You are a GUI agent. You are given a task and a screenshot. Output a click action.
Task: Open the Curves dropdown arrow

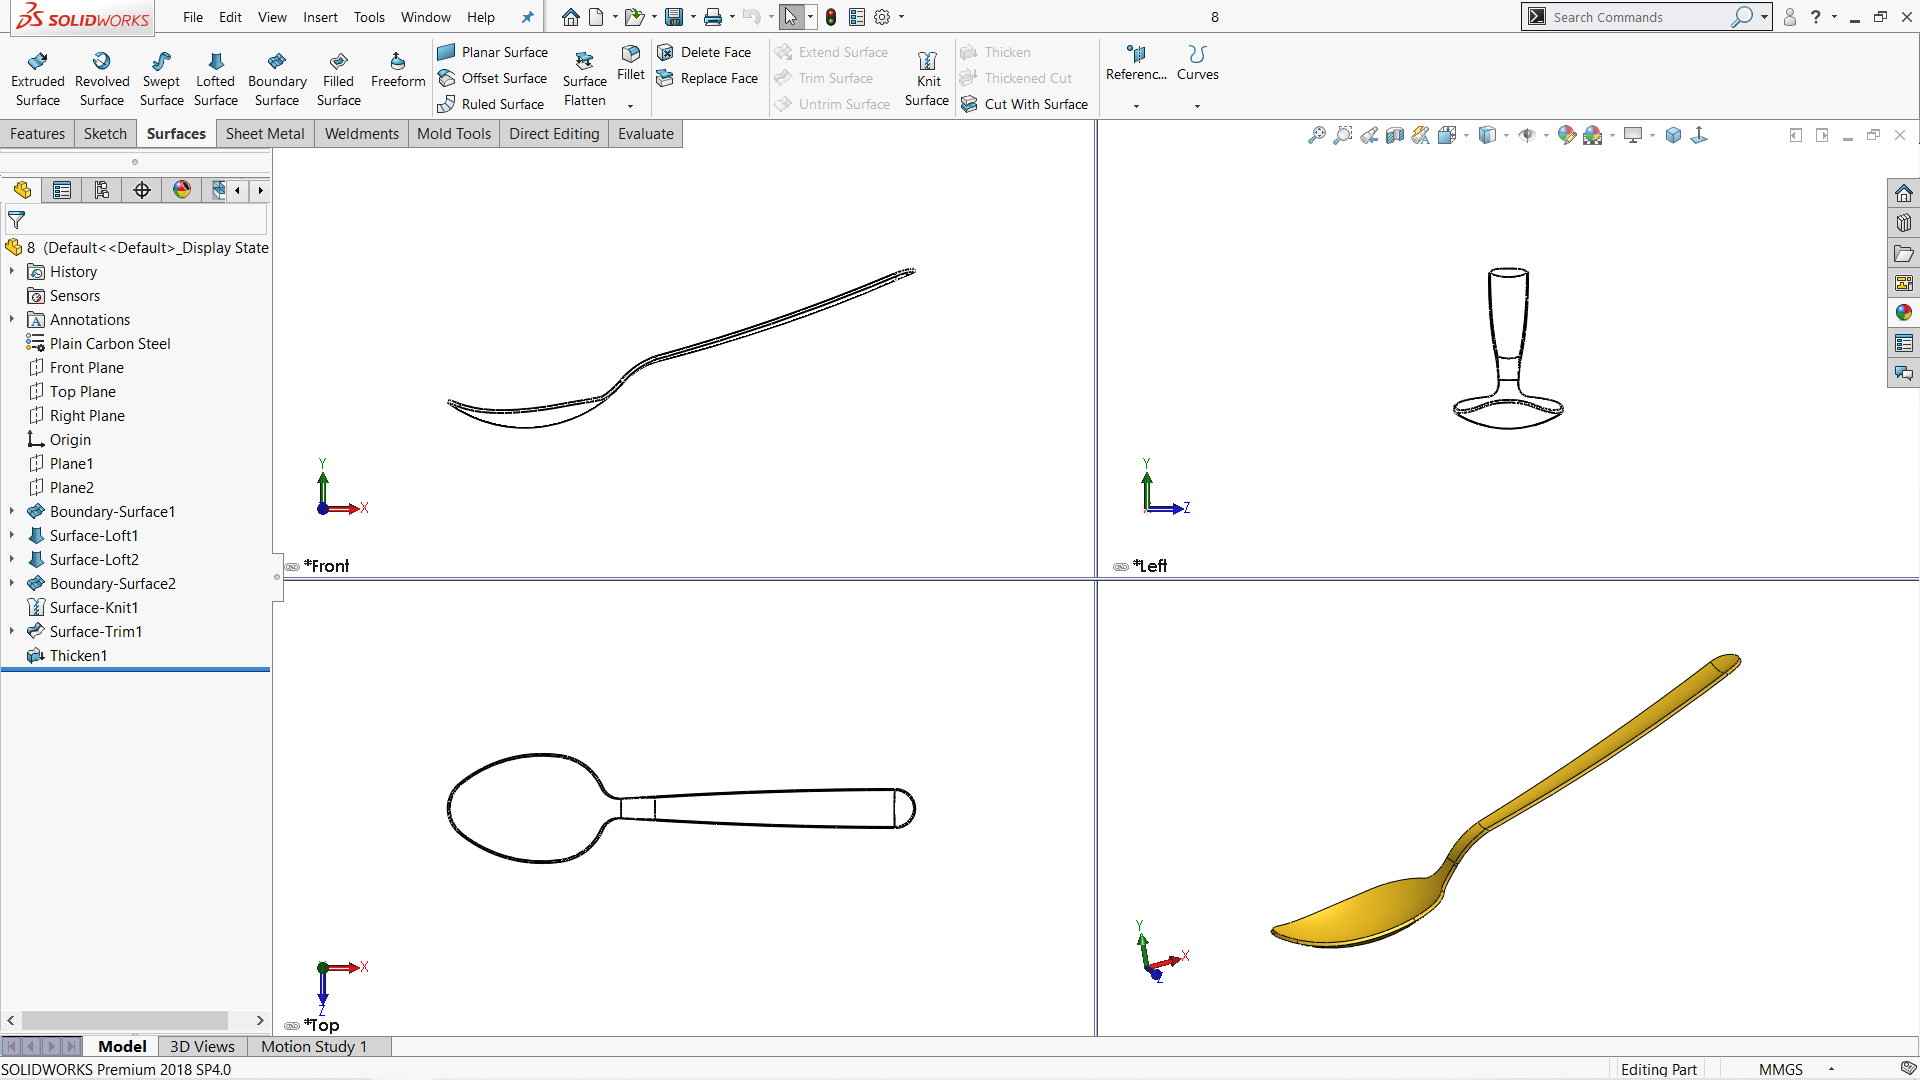[x=1197, y=105]
